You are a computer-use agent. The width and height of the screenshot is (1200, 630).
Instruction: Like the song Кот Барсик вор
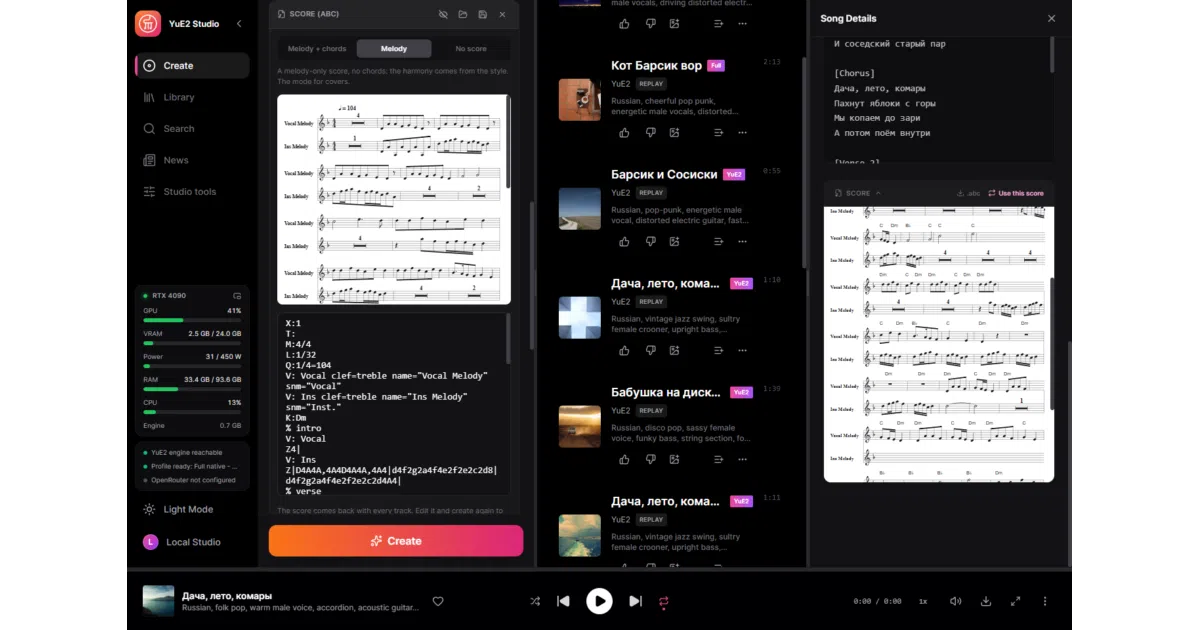click(625, 133)
